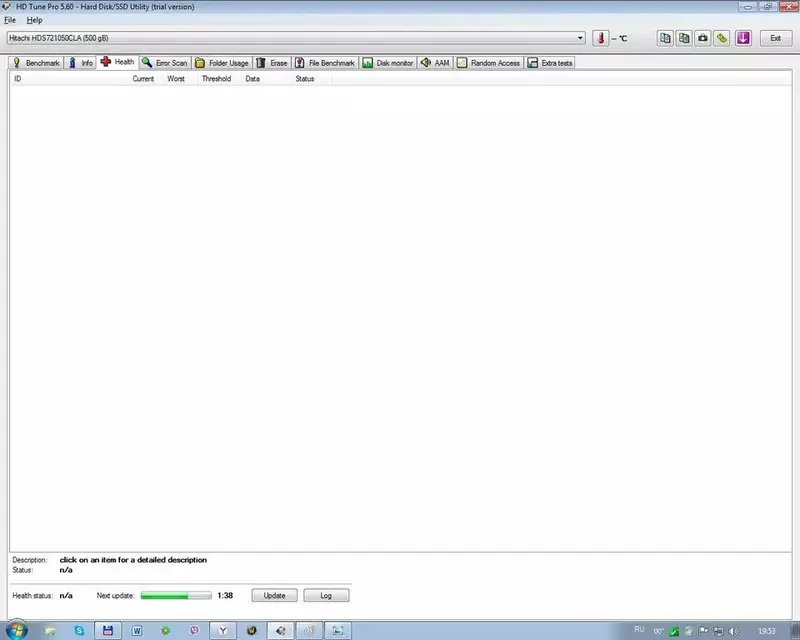Click the Status column header

(305, 79)
